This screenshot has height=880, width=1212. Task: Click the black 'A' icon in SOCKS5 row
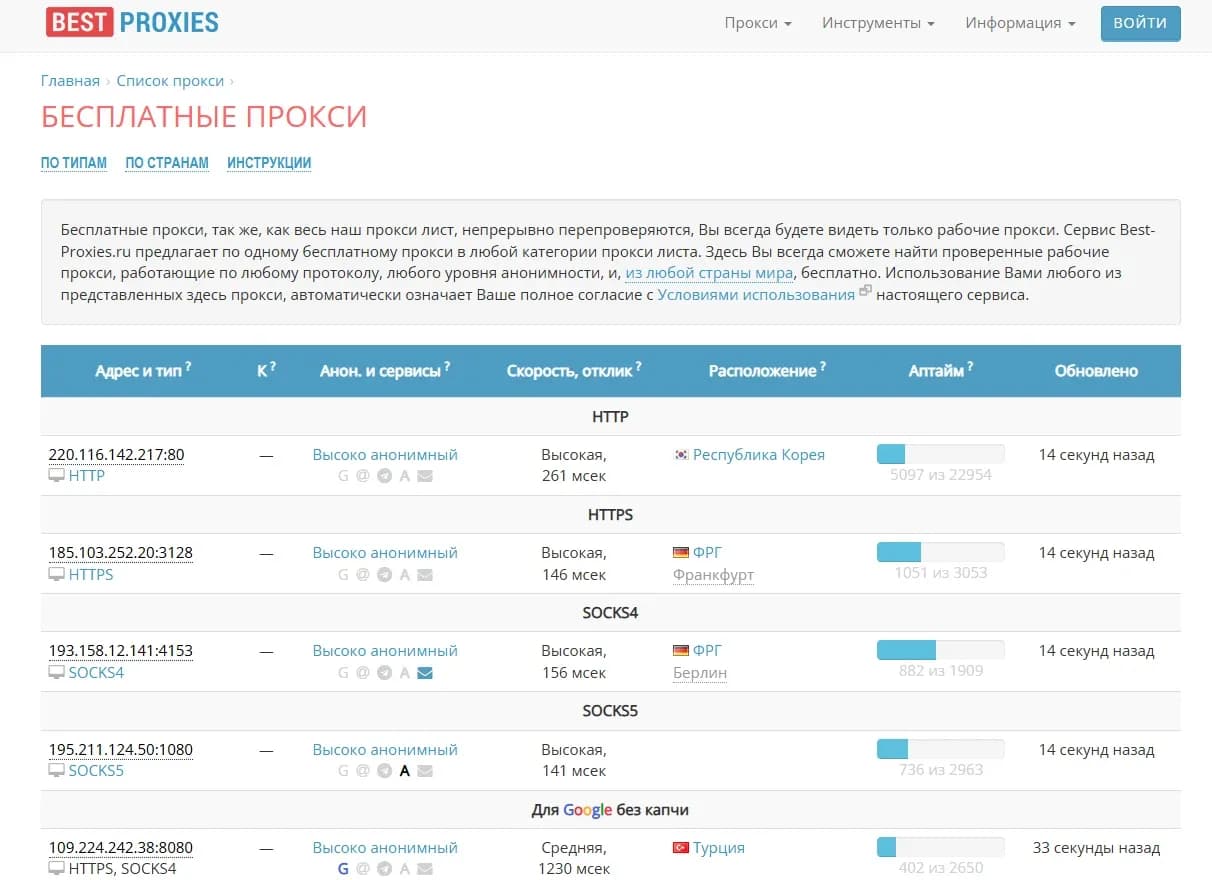[404, 771]
